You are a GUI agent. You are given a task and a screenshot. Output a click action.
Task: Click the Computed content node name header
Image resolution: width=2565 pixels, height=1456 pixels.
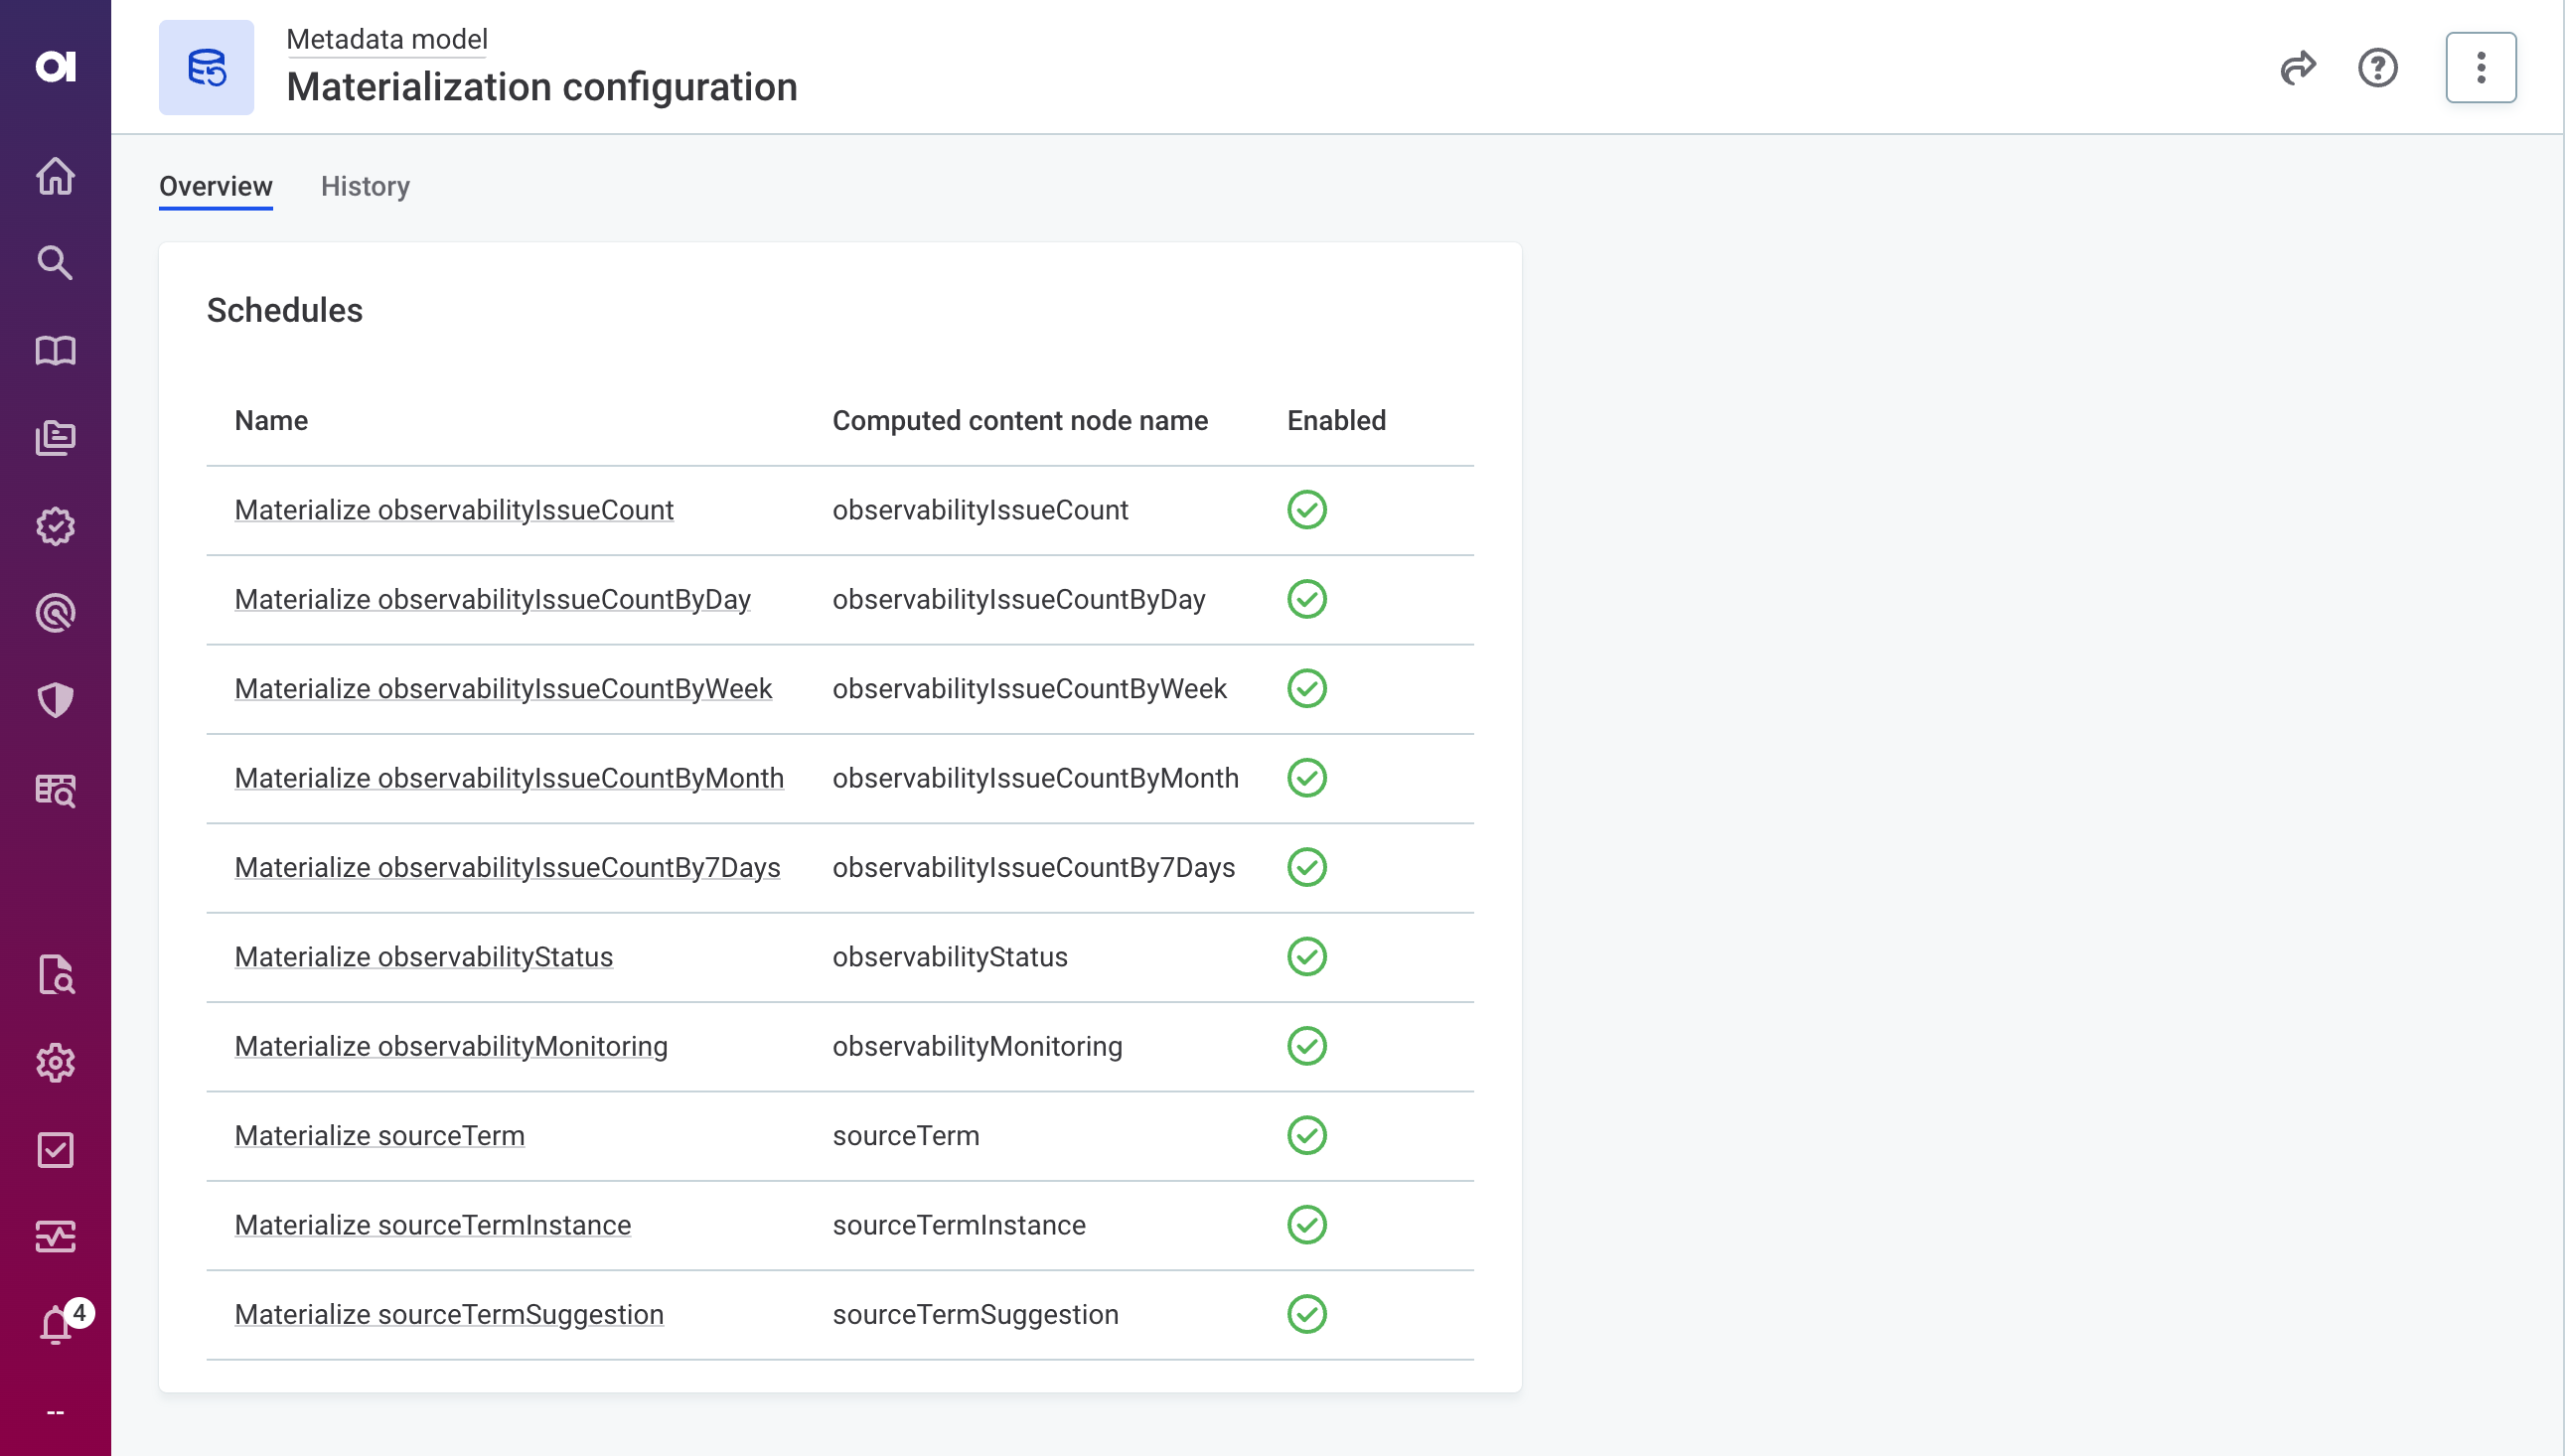tap(1020, 421)
